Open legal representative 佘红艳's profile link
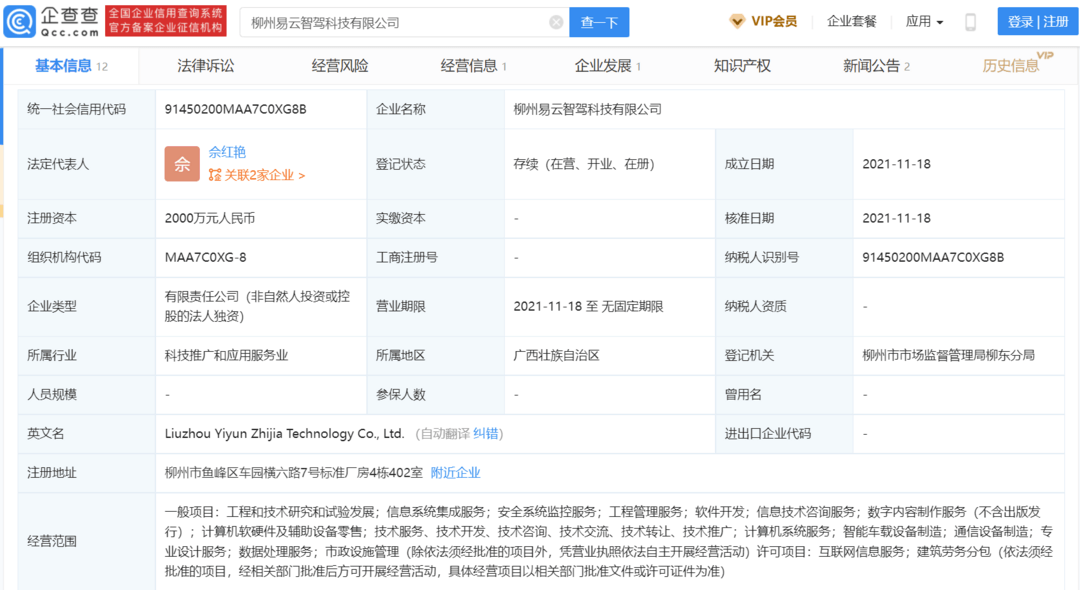This screenshot has width=1080, height=590. click(x=227, y=152)
